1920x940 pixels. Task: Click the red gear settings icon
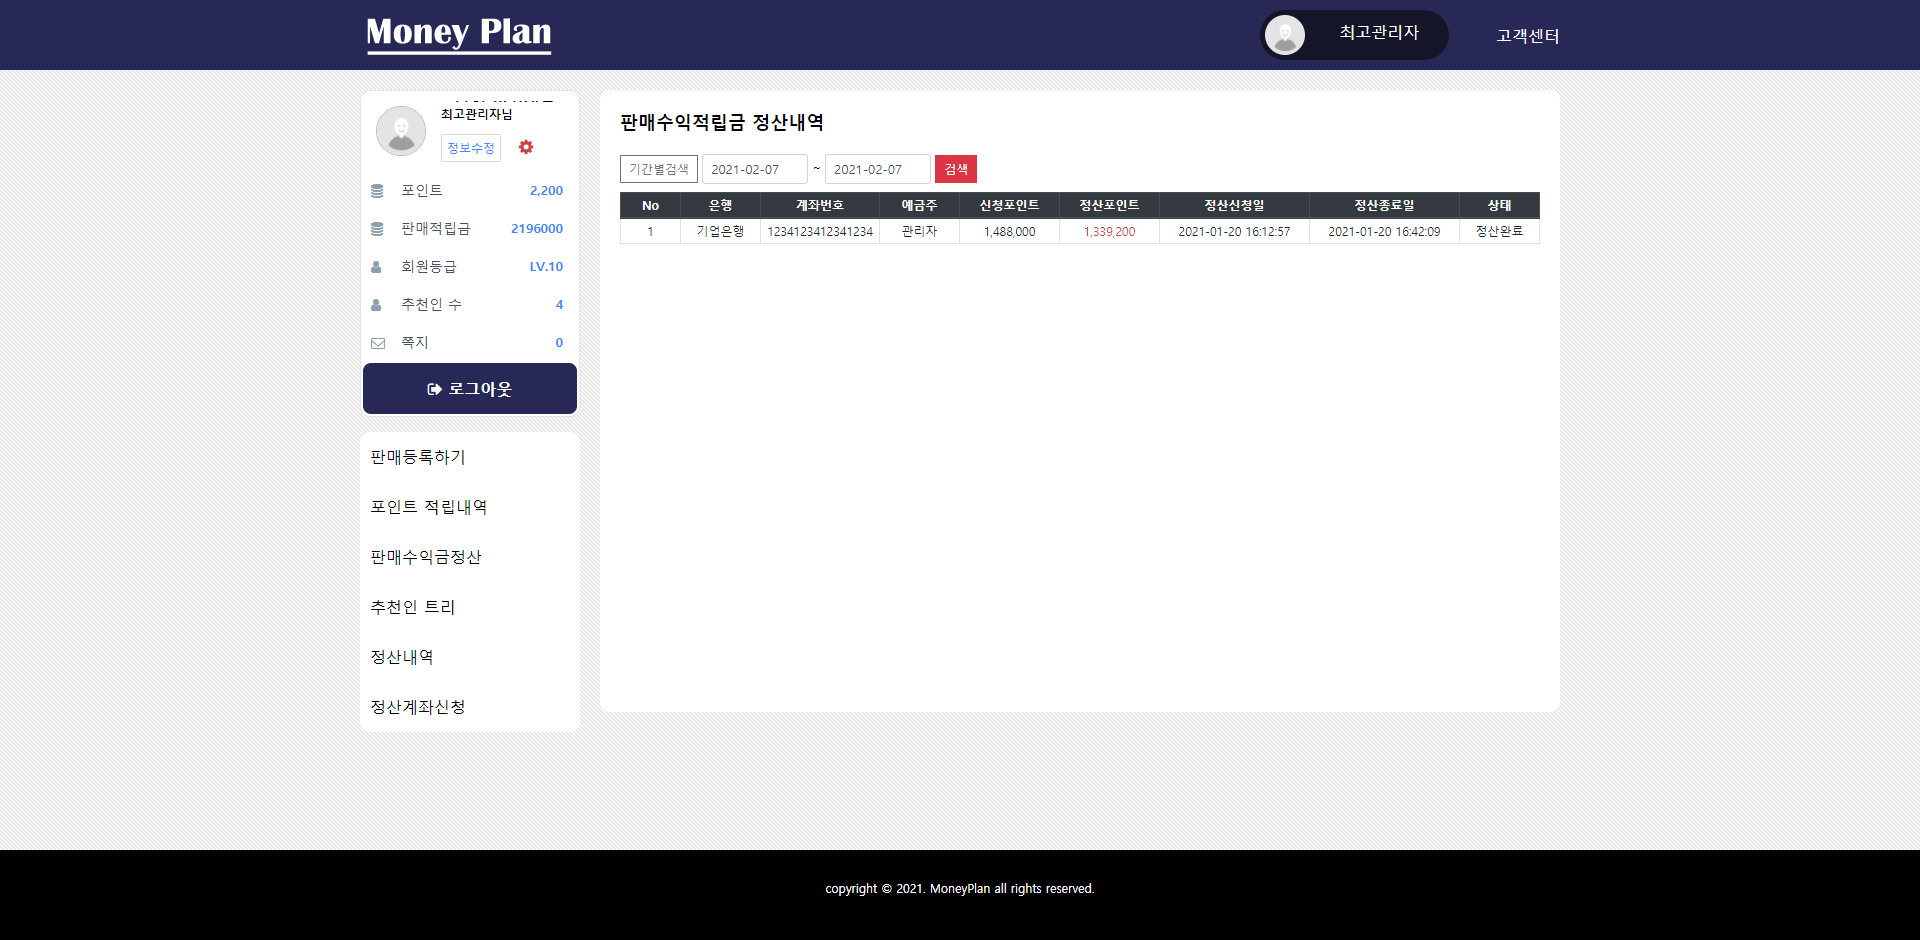click(526, 147)
